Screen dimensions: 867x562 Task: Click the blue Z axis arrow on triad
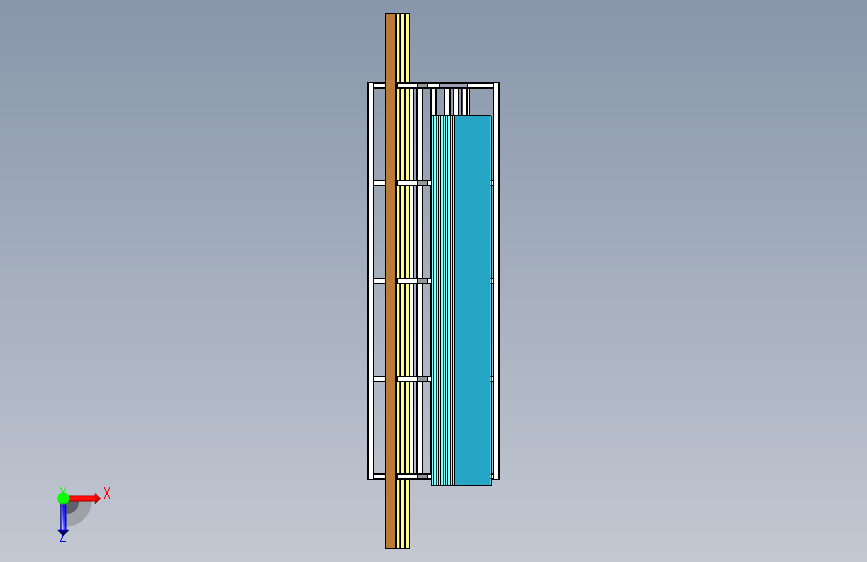pyautogui.click(x=63, y=520)
